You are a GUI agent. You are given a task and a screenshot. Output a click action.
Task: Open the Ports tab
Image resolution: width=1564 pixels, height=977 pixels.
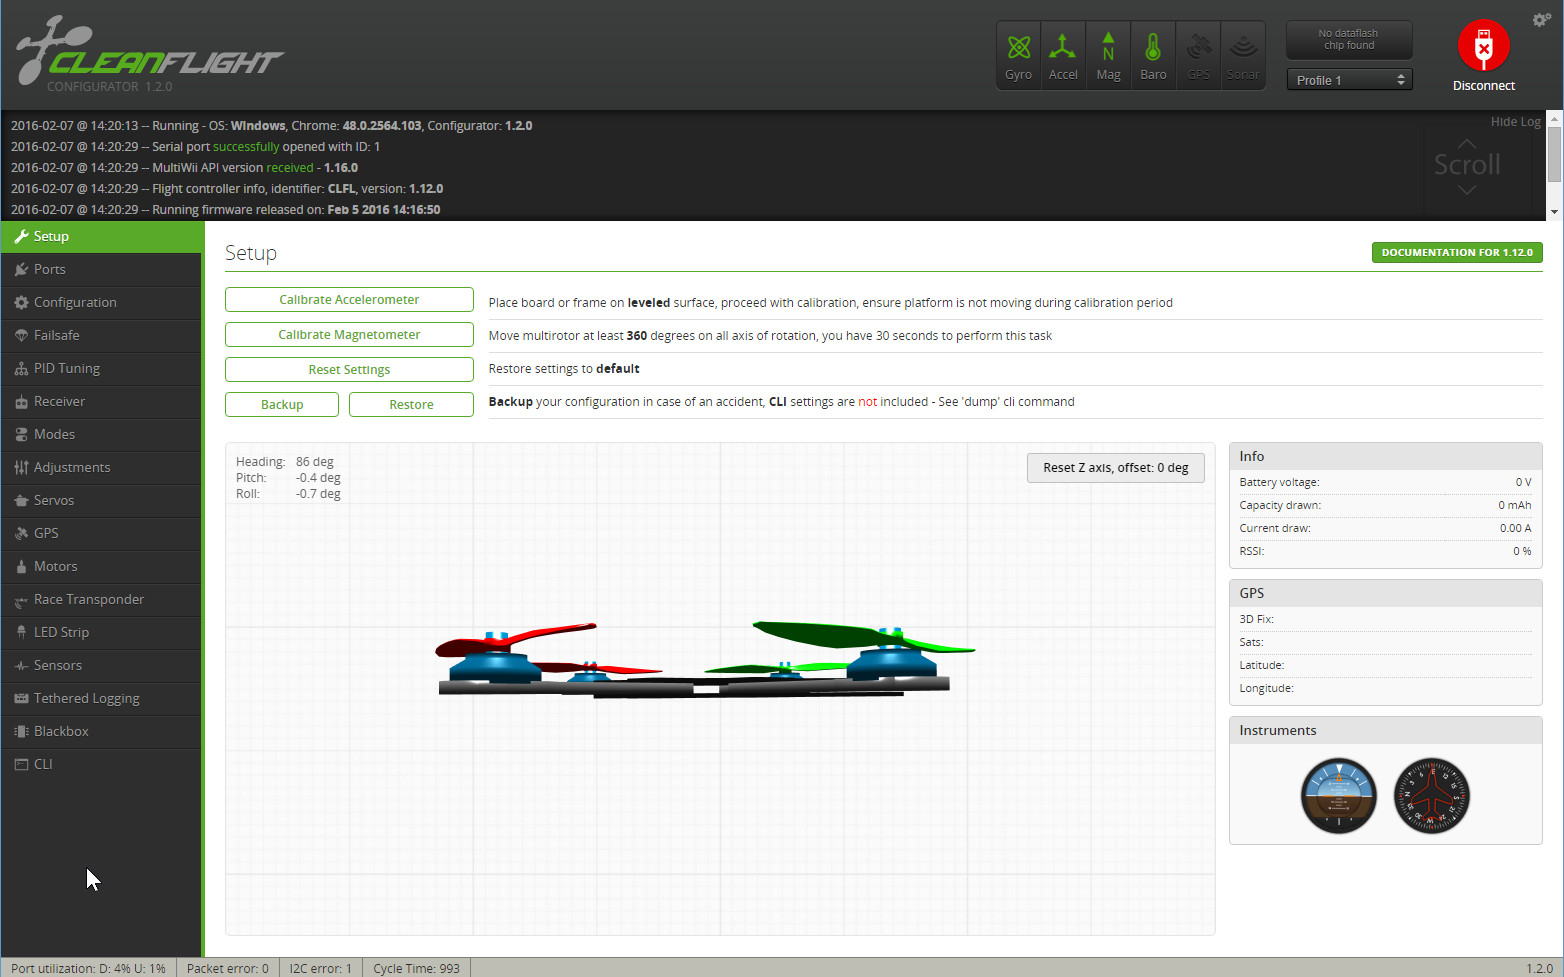101,269
